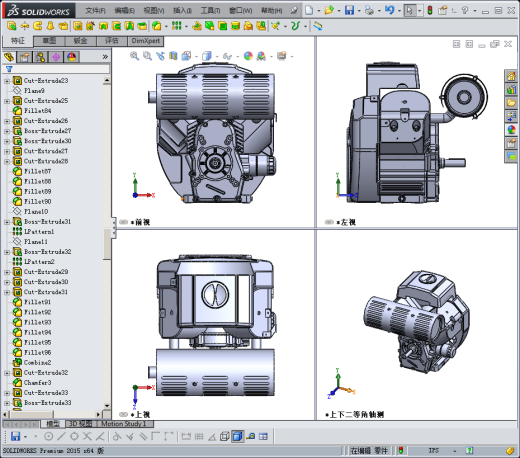
Task: Open the Save dropdown arrow in title bar
Action: [x=359, y=11]
